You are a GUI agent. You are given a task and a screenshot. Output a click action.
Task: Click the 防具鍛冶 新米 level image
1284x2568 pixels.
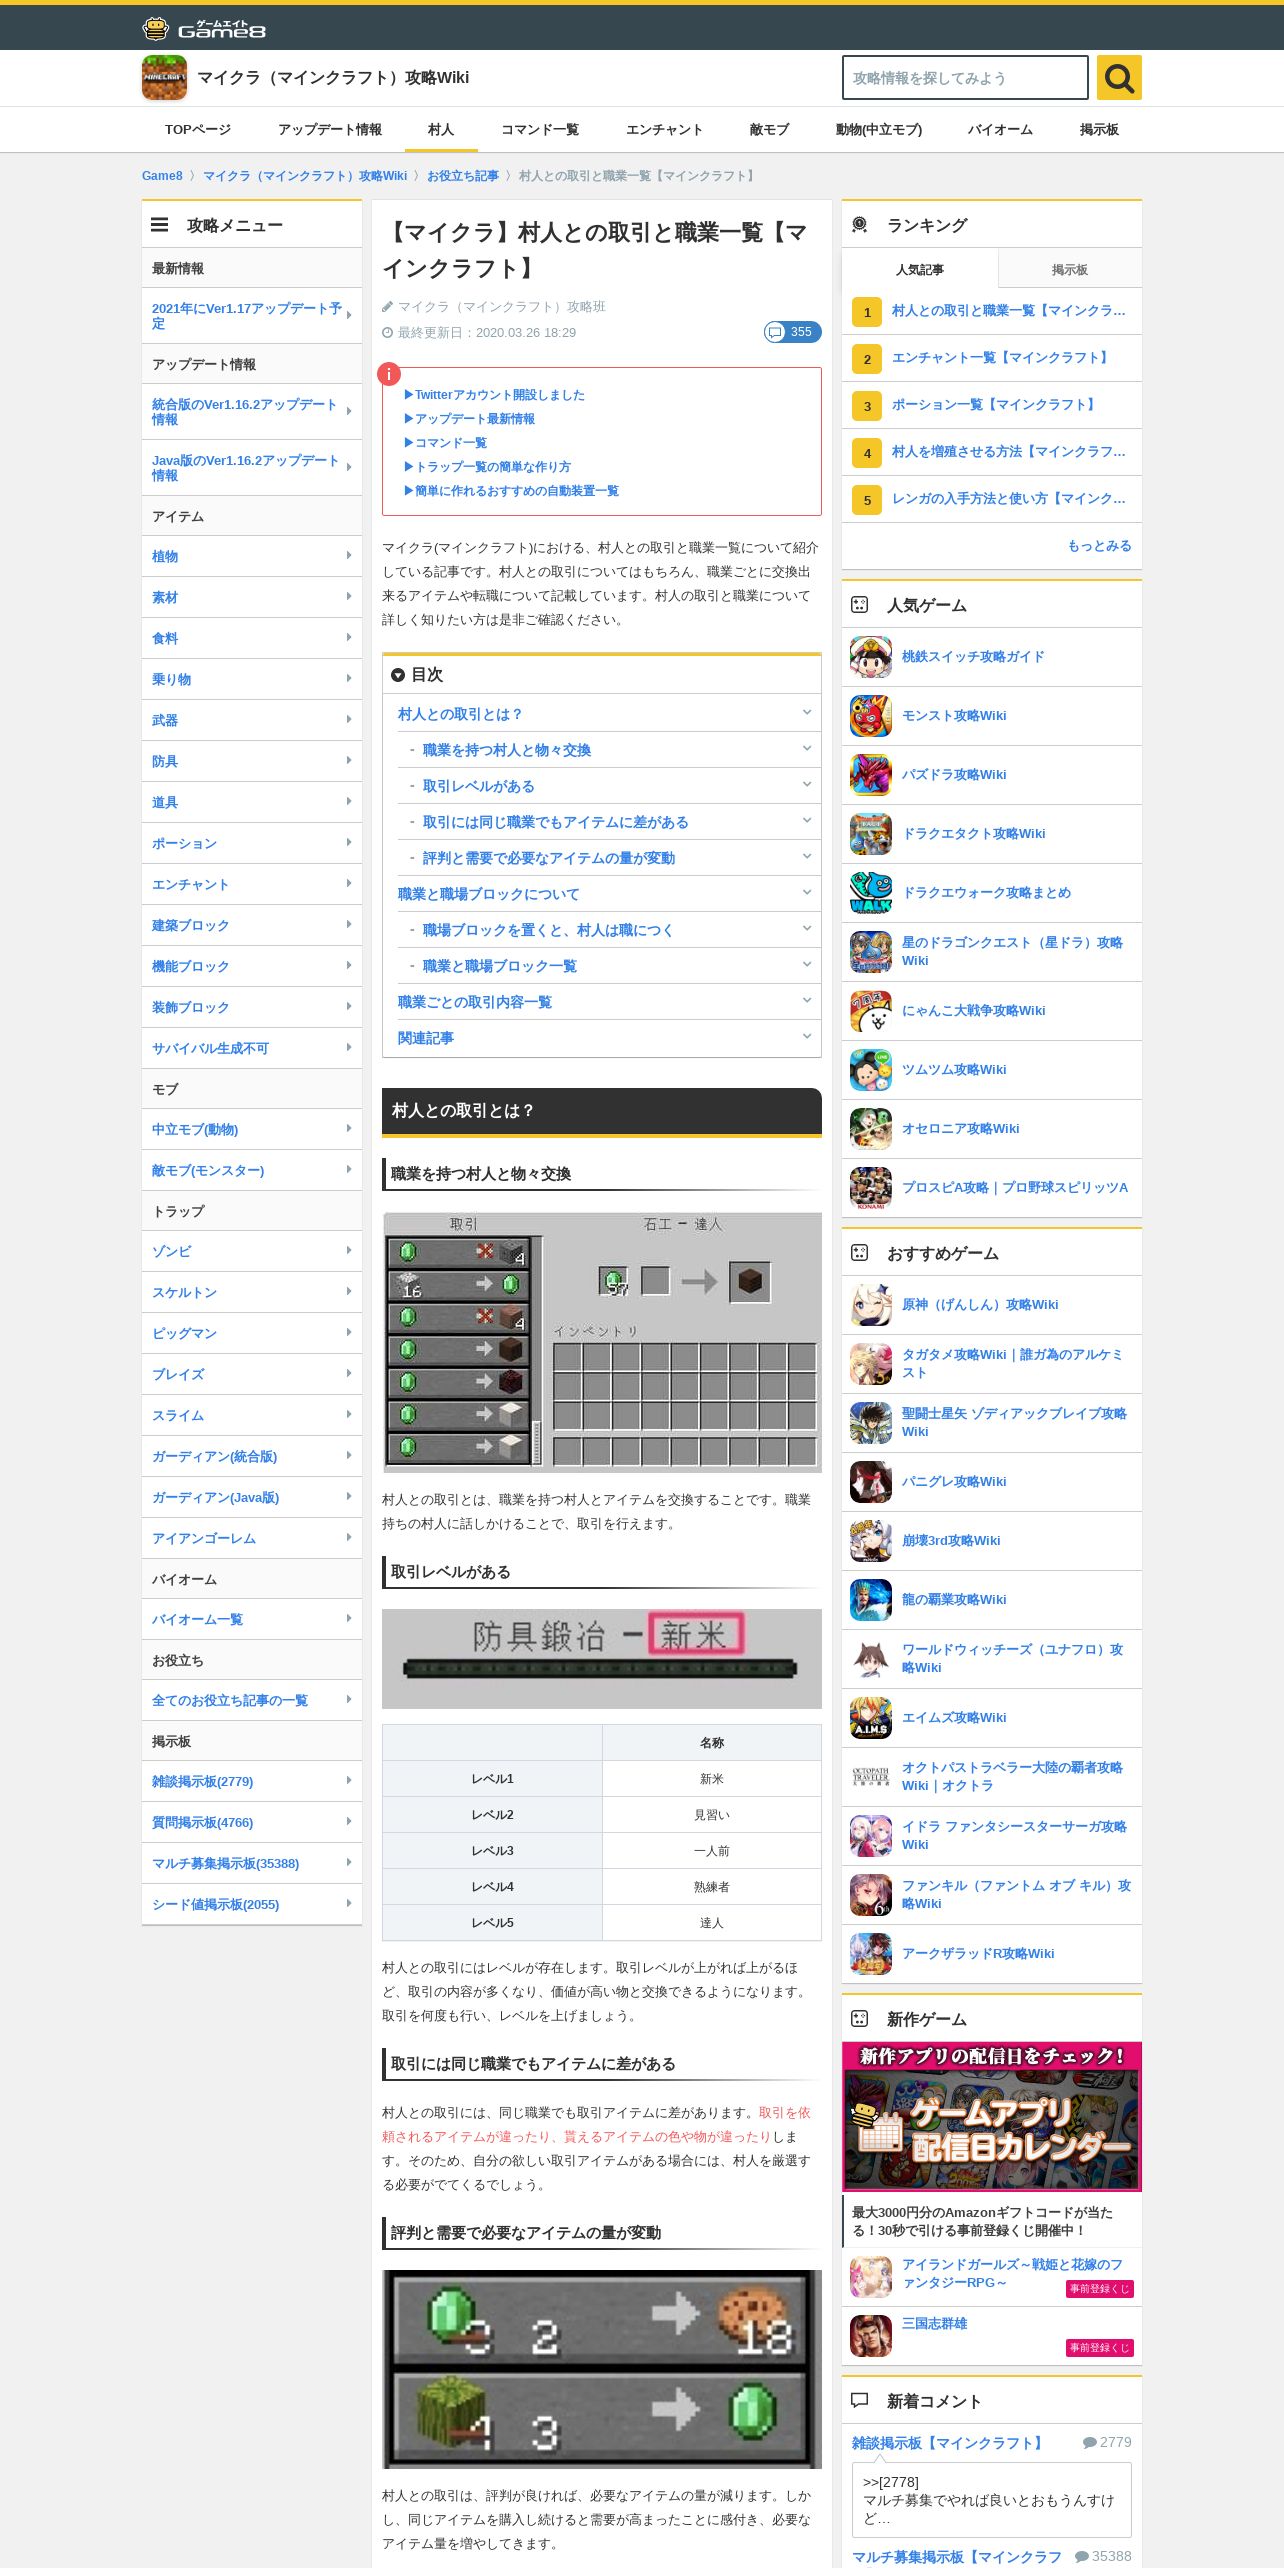(x=602, y=1658)
